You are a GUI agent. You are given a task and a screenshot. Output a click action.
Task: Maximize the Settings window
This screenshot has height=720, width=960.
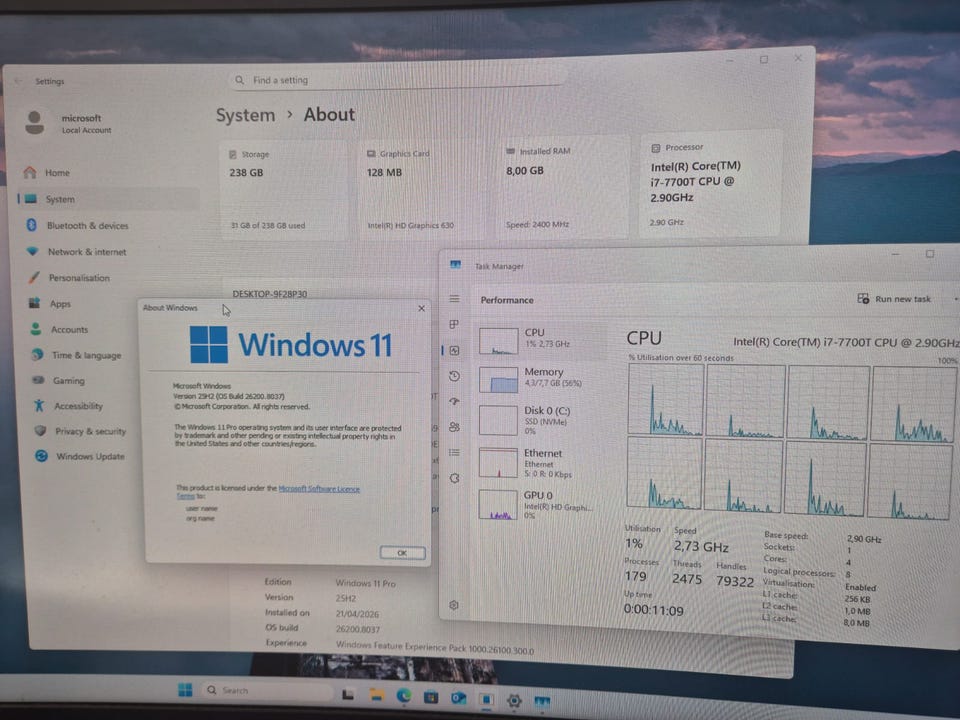click(x=763, y=59)
